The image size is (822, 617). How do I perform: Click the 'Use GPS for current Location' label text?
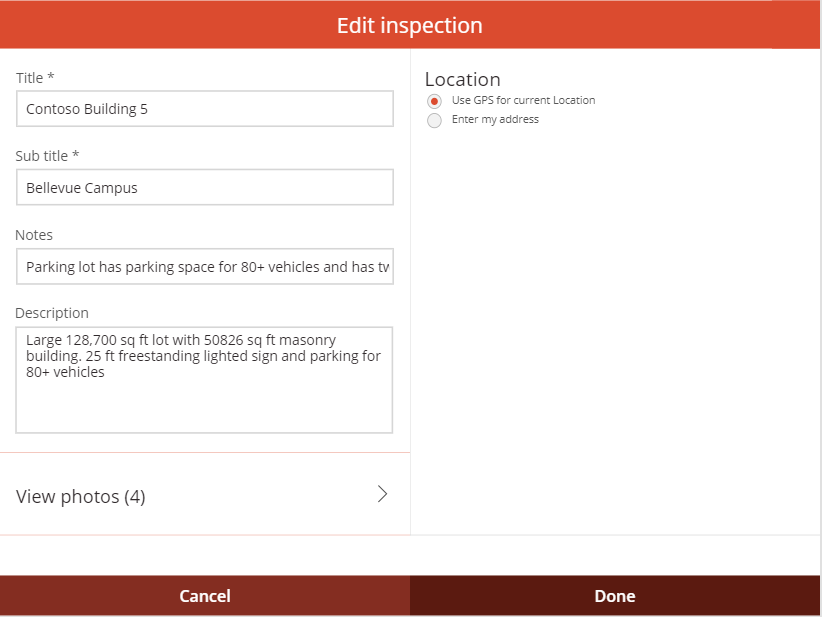[x=523, y=100]
